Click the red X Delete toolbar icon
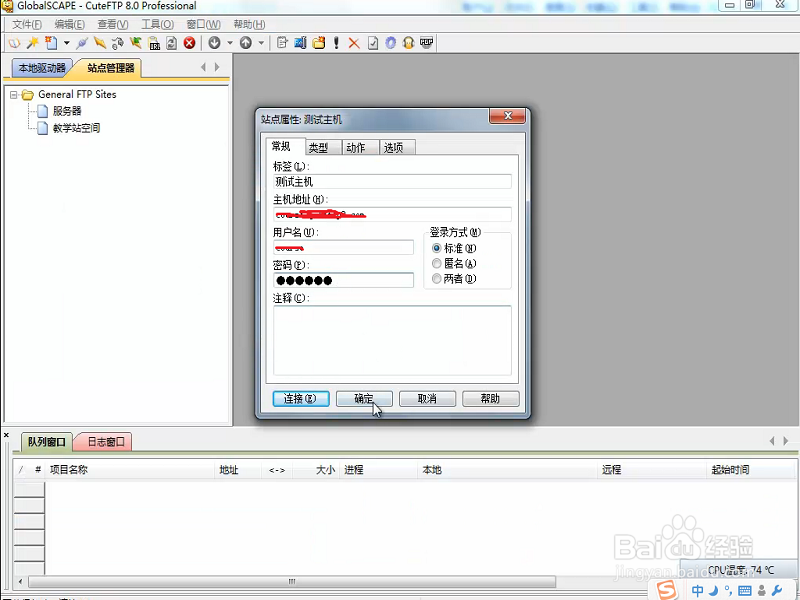Viewport: 800px width, 600px height. pyautogui.click(x=354, y=43)
